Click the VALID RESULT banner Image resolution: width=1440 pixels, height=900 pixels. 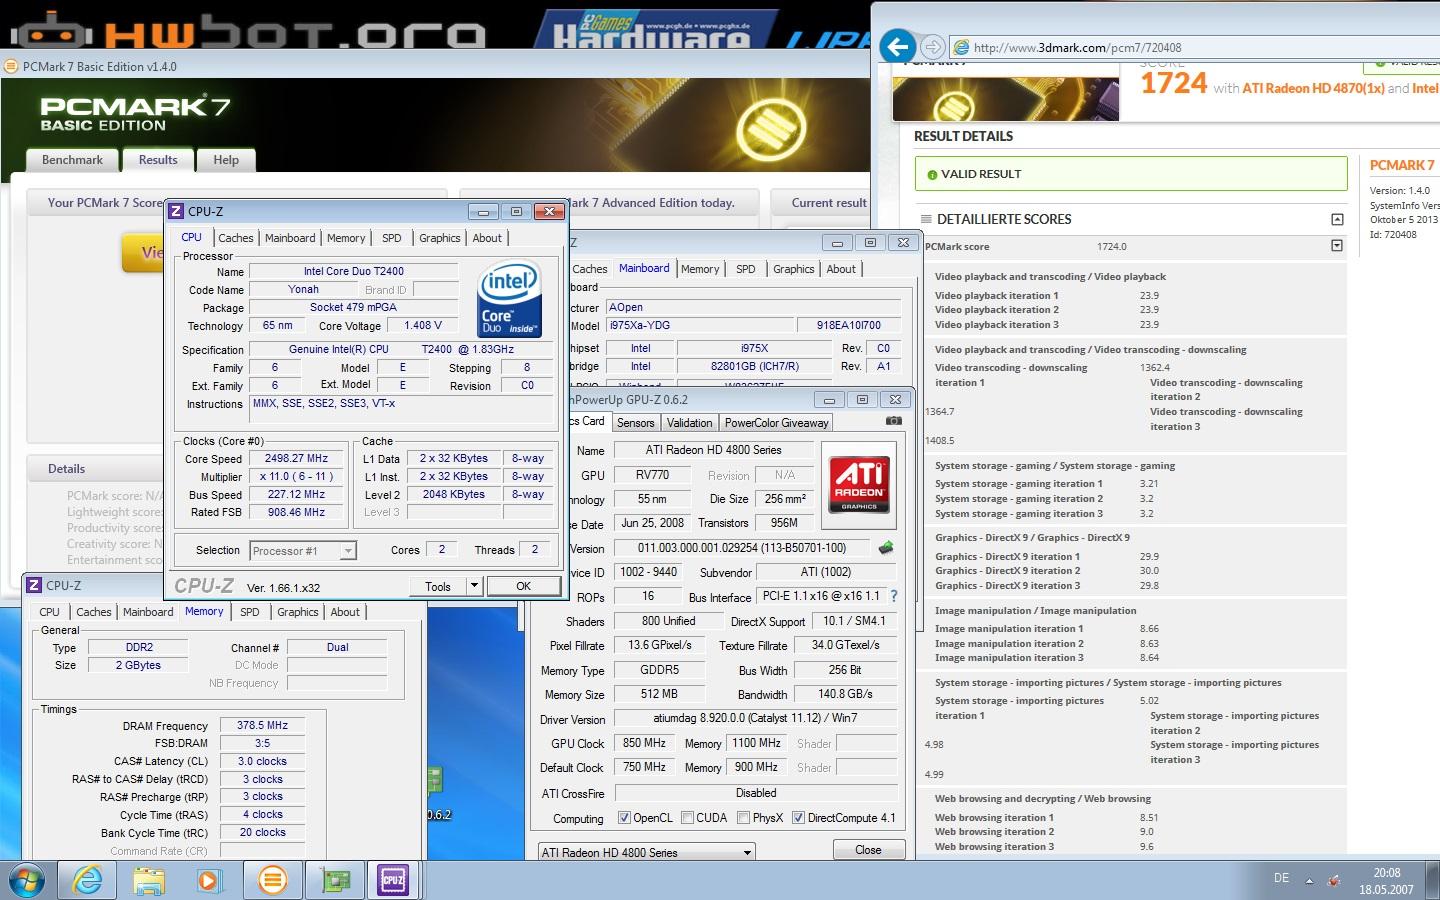[x=1131, y=174]
